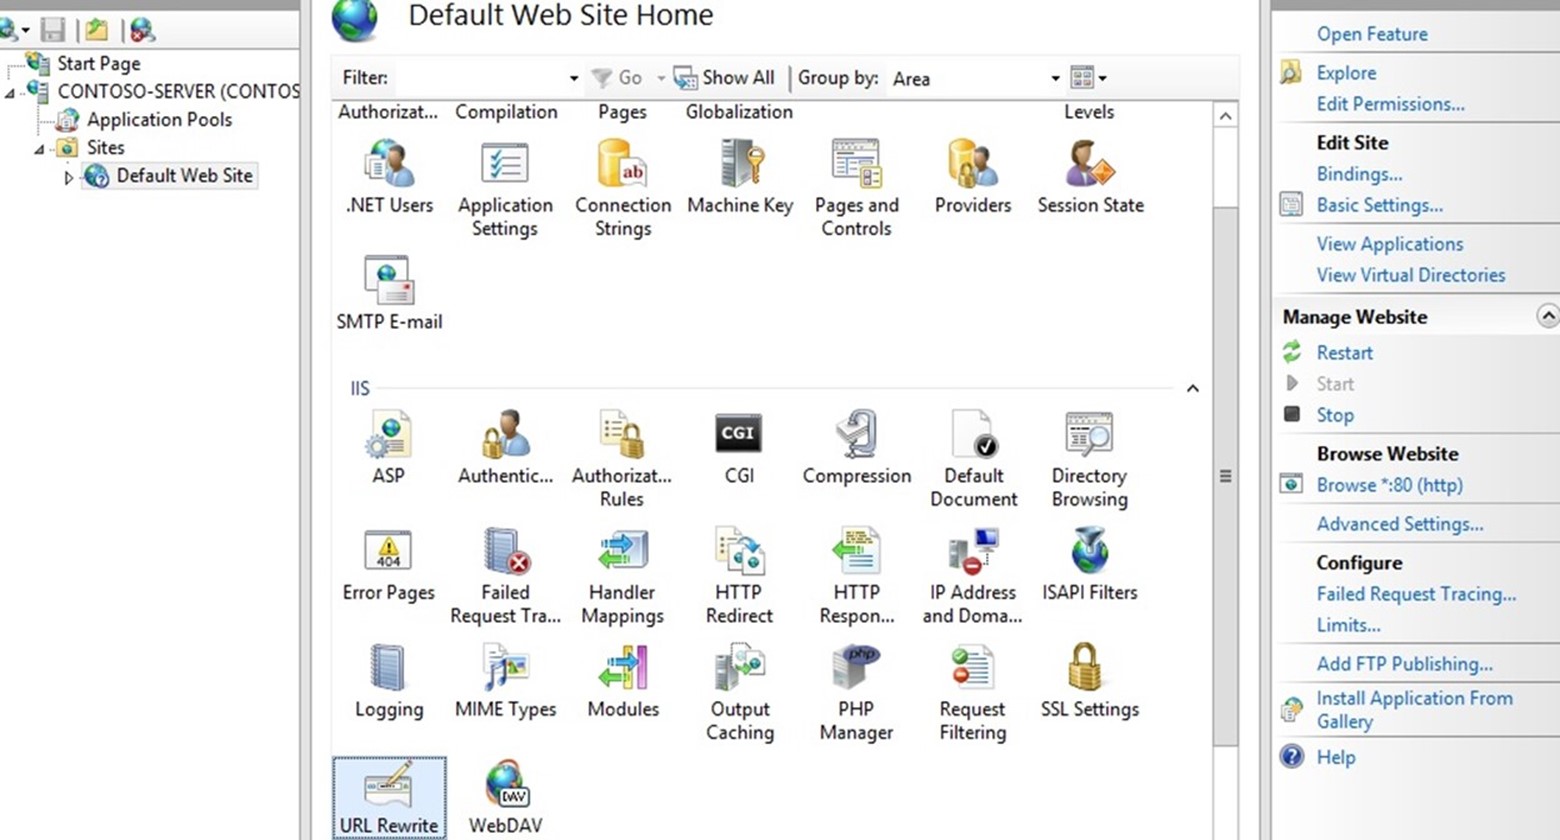Open Advanced Settings action

tap(1399, 524)
